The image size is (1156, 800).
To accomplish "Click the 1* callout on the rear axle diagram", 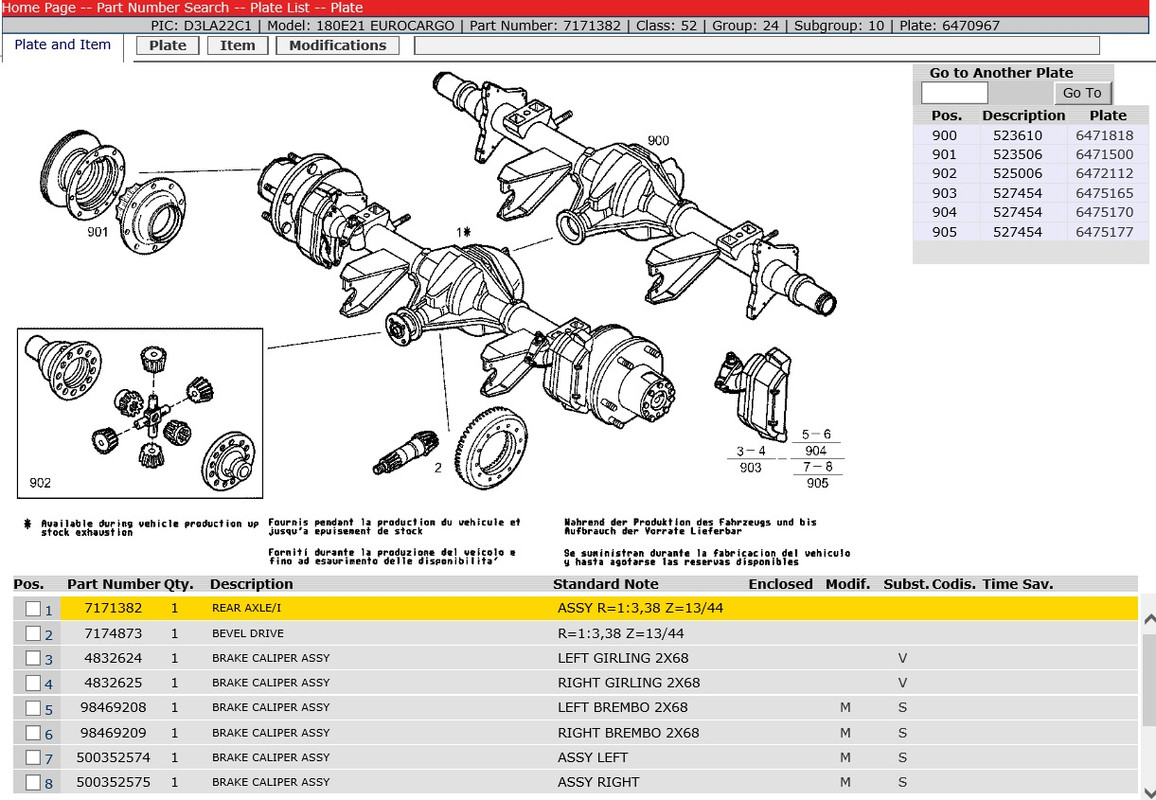I will (x=463, y=232).
